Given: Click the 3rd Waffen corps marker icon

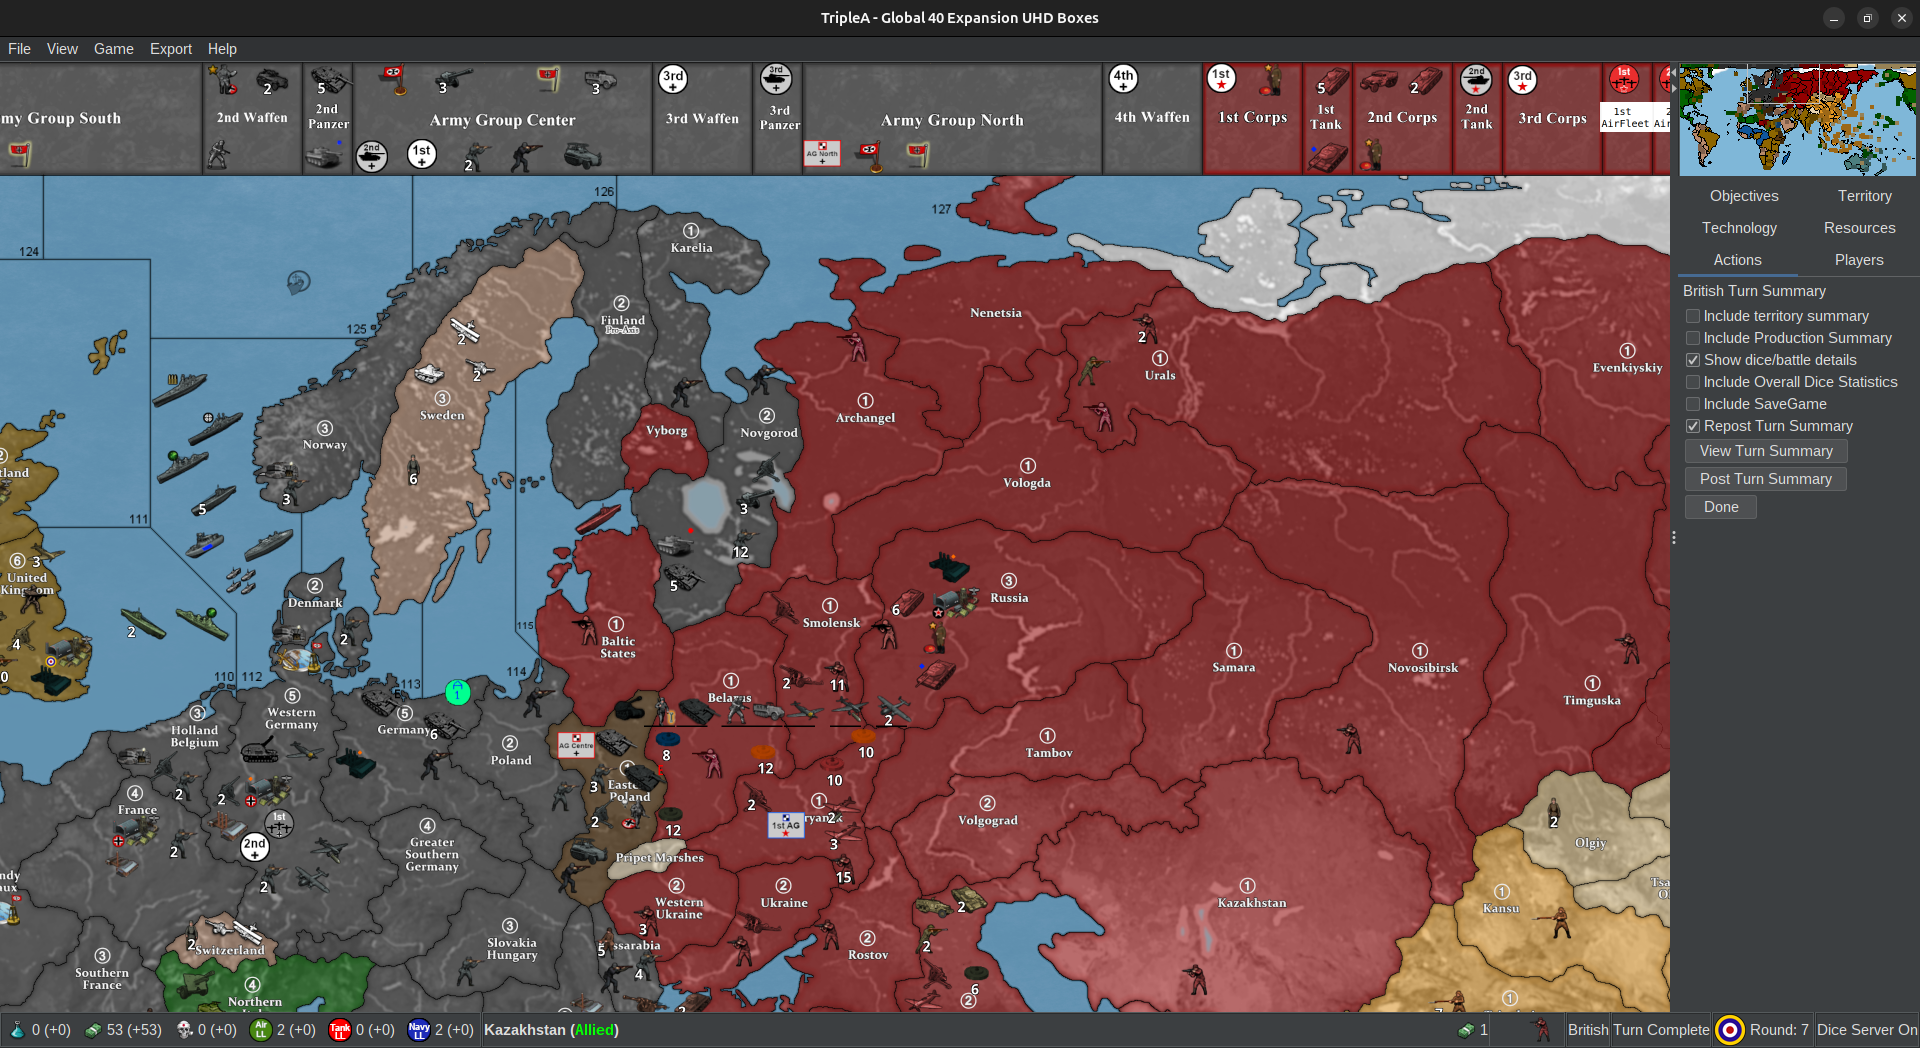Looking at the screenshot, I should [673, 79].
